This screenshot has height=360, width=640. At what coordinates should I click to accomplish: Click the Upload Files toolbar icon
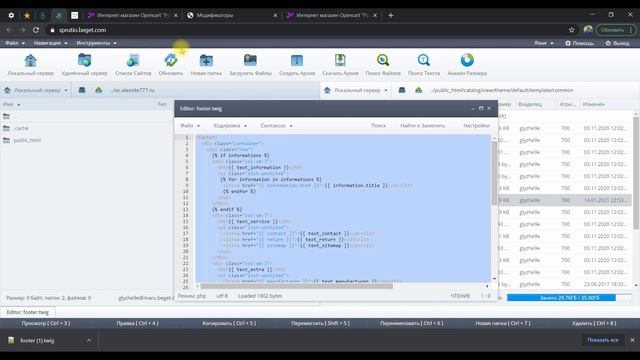click(x=250, y=65)
